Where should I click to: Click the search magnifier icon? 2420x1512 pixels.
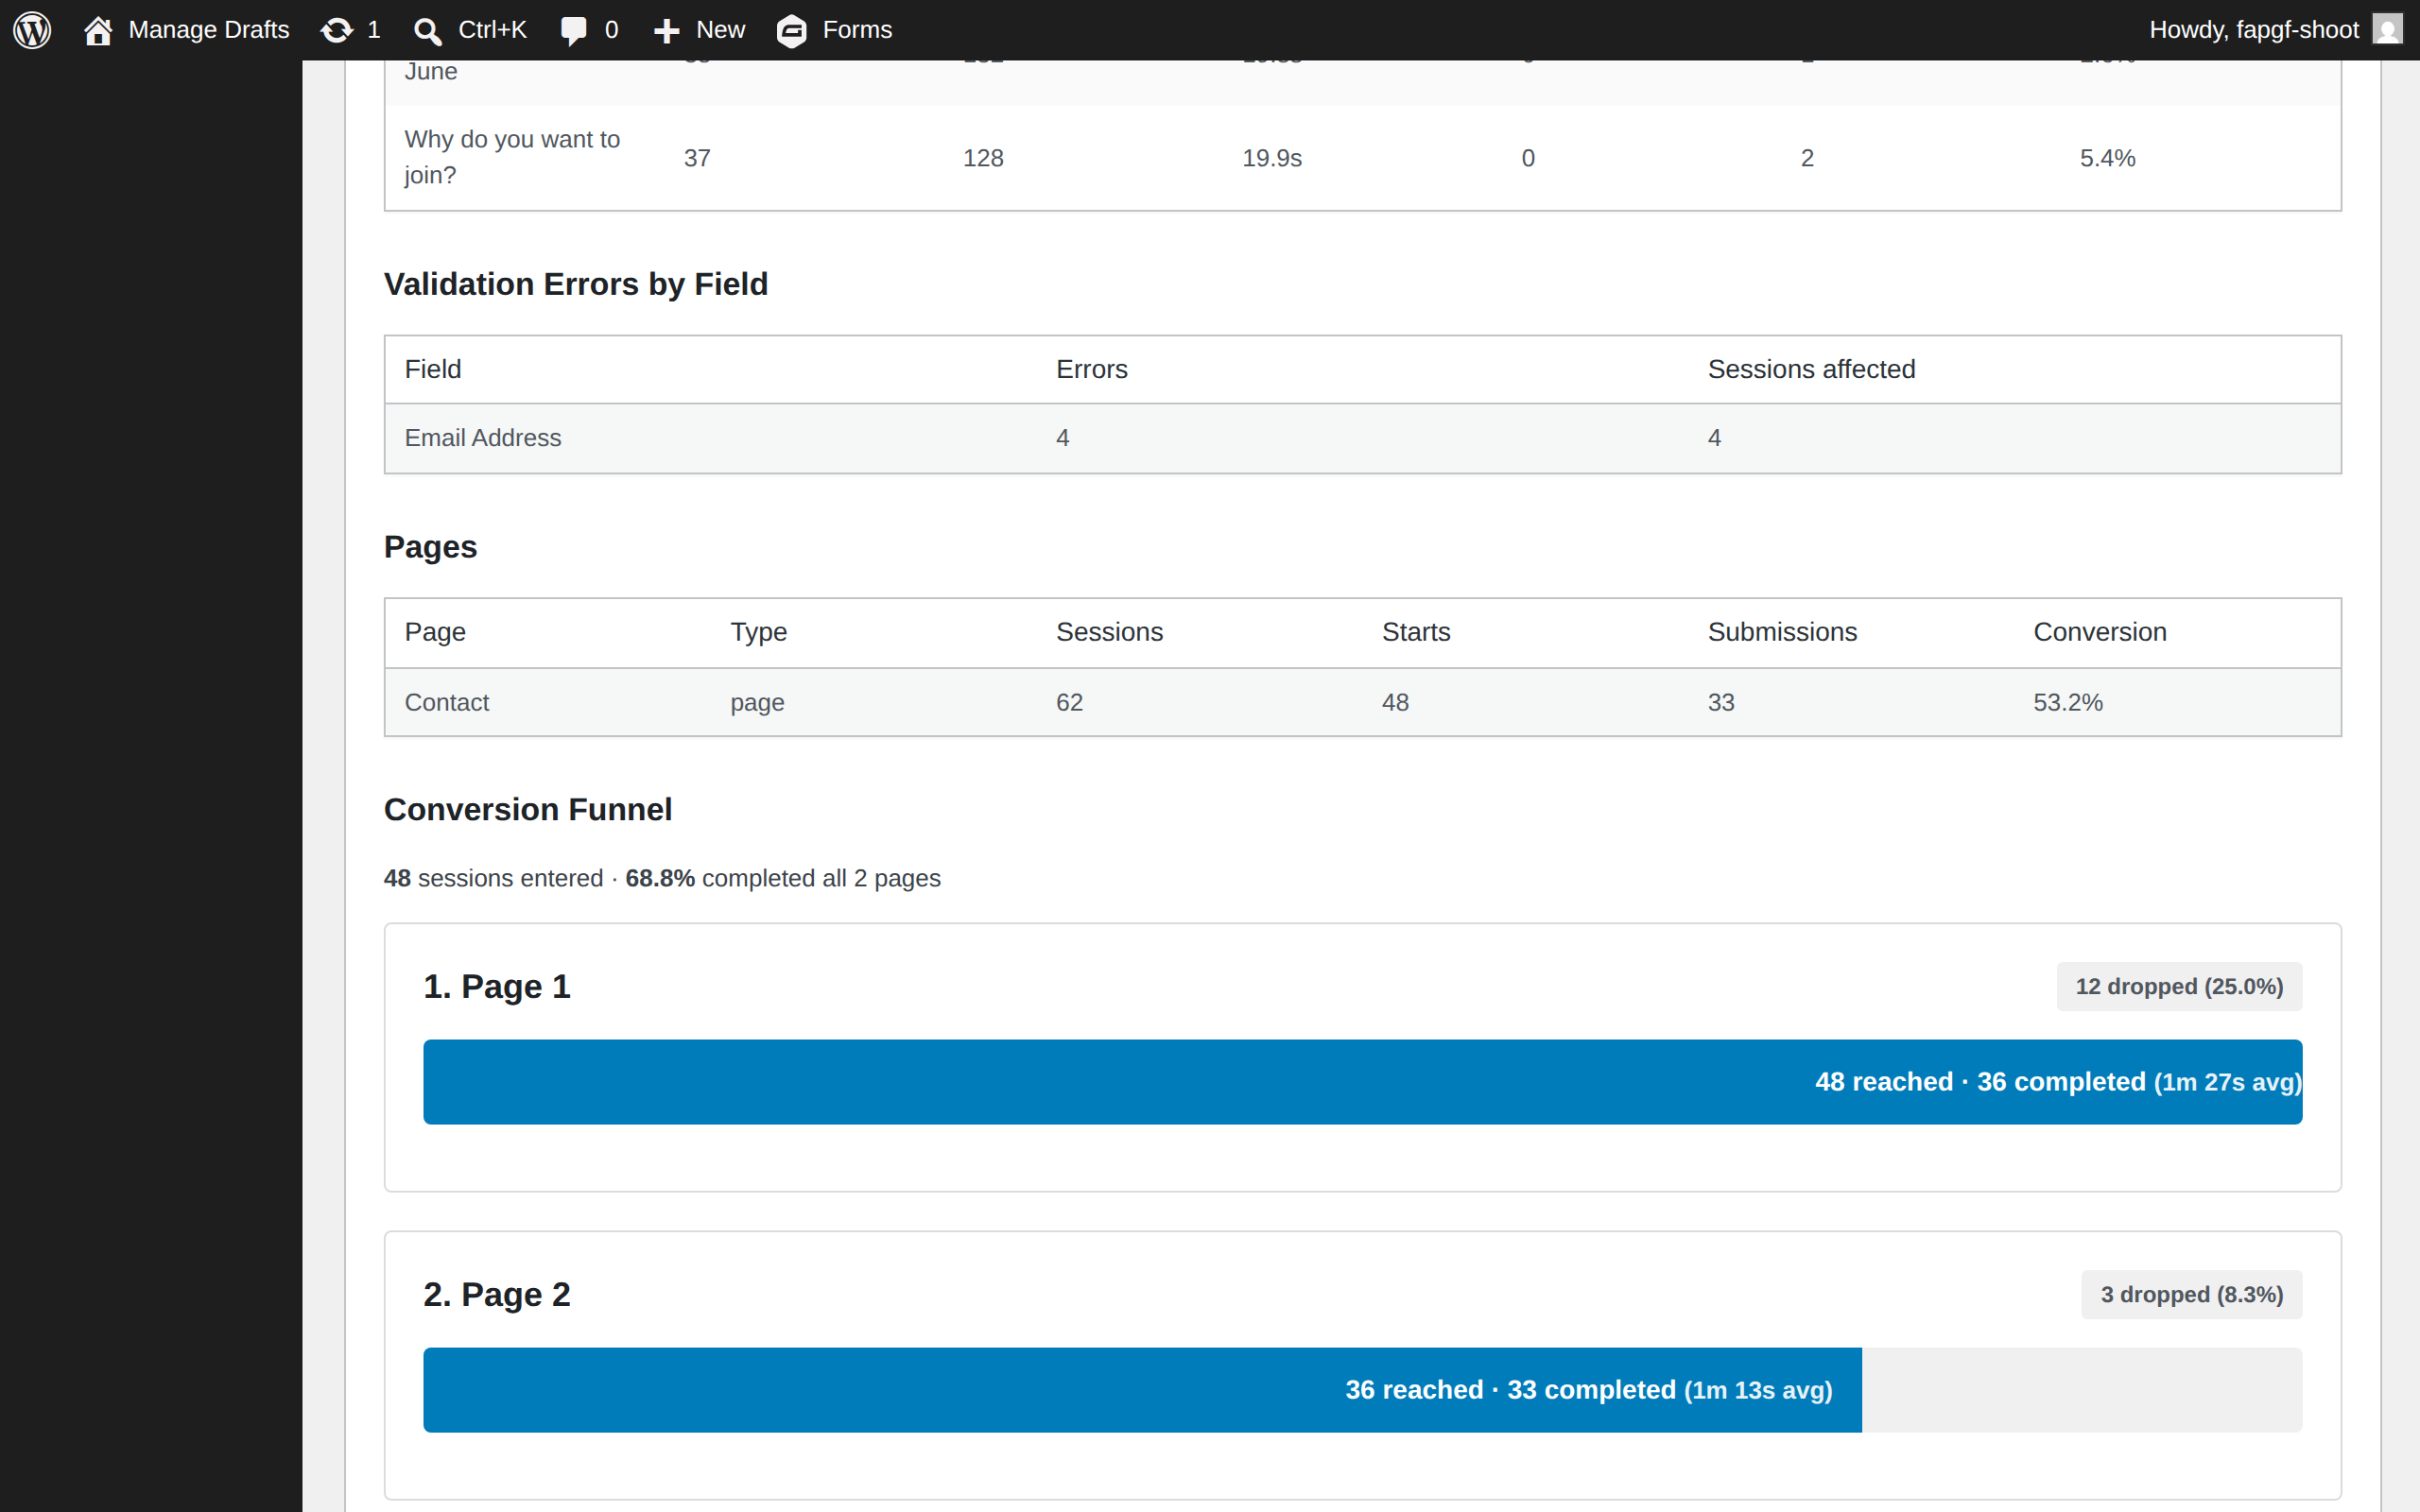point(427,31)
